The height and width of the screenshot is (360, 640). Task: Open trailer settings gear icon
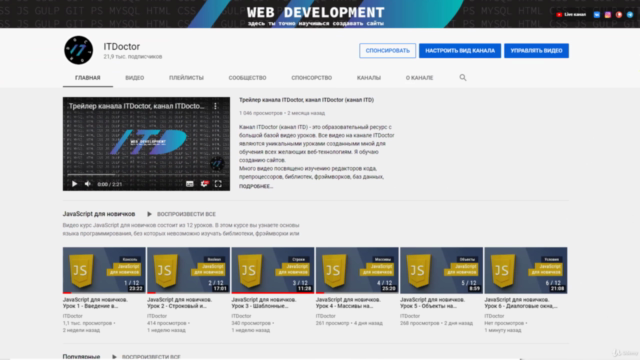pyautogui.click(x=204, y=184)
